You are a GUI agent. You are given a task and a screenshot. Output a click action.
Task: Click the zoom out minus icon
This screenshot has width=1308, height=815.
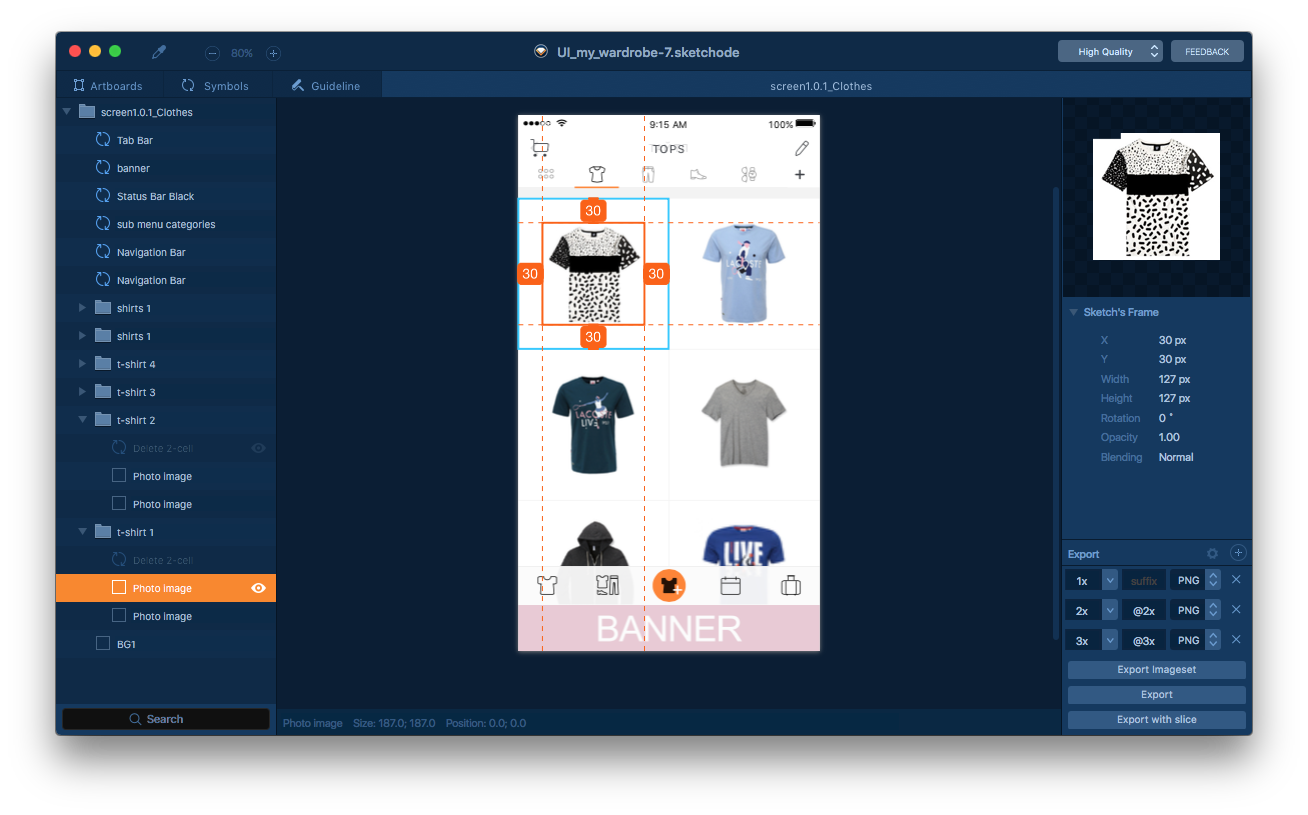212,53
